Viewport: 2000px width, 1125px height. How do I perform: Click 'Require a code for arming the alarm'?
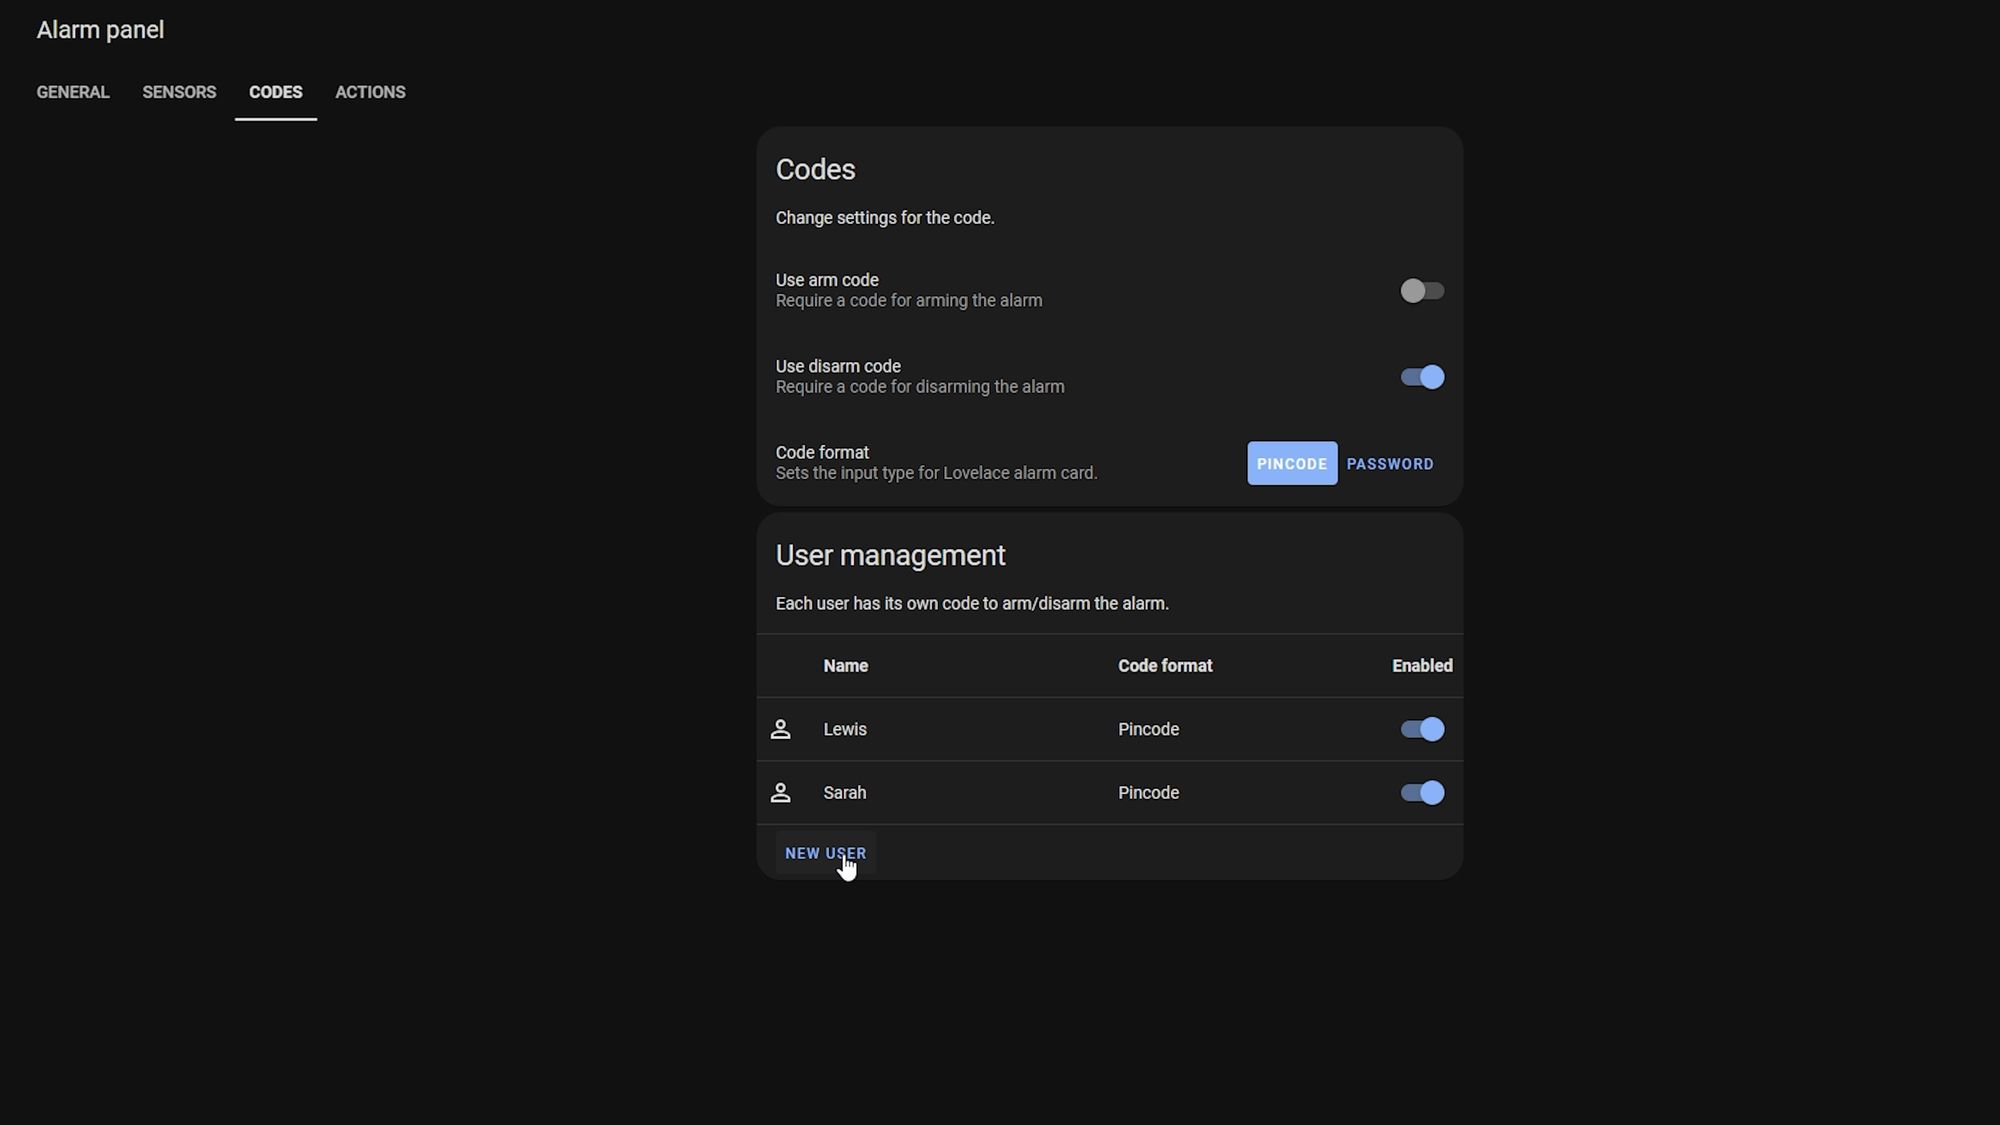[909, 301]
